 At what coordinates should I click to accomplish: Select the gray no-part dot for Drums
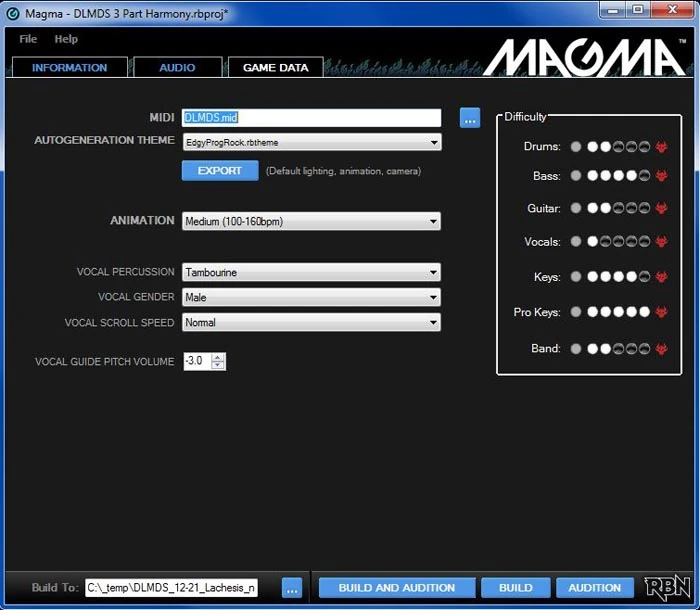point(576,146)
